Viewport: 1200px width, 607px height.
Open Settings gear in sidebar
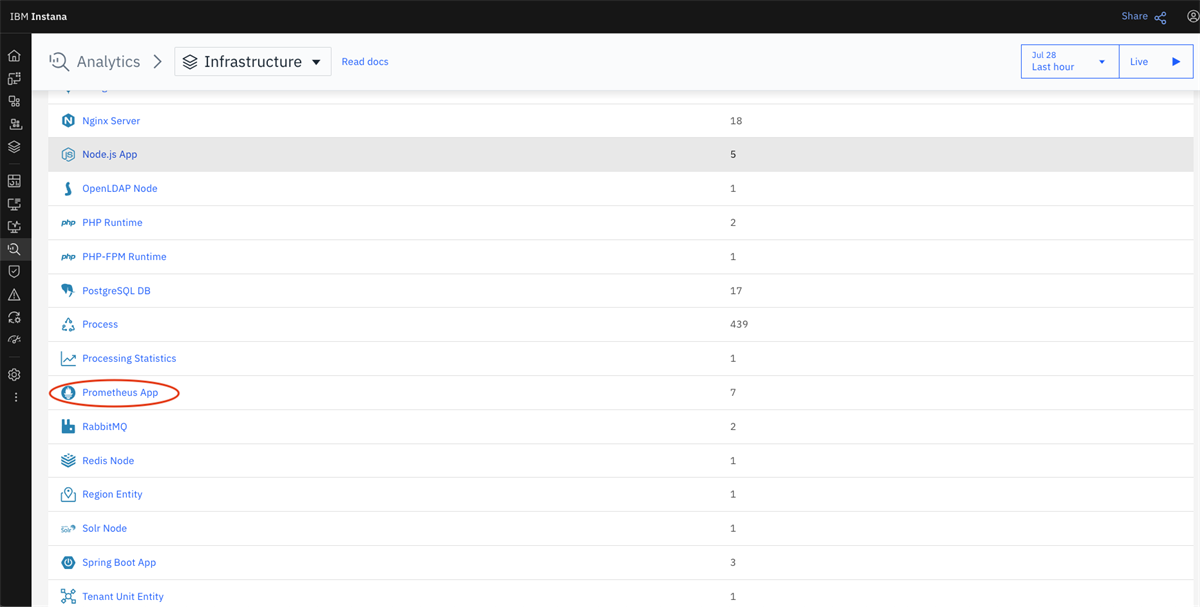(14, 375)
